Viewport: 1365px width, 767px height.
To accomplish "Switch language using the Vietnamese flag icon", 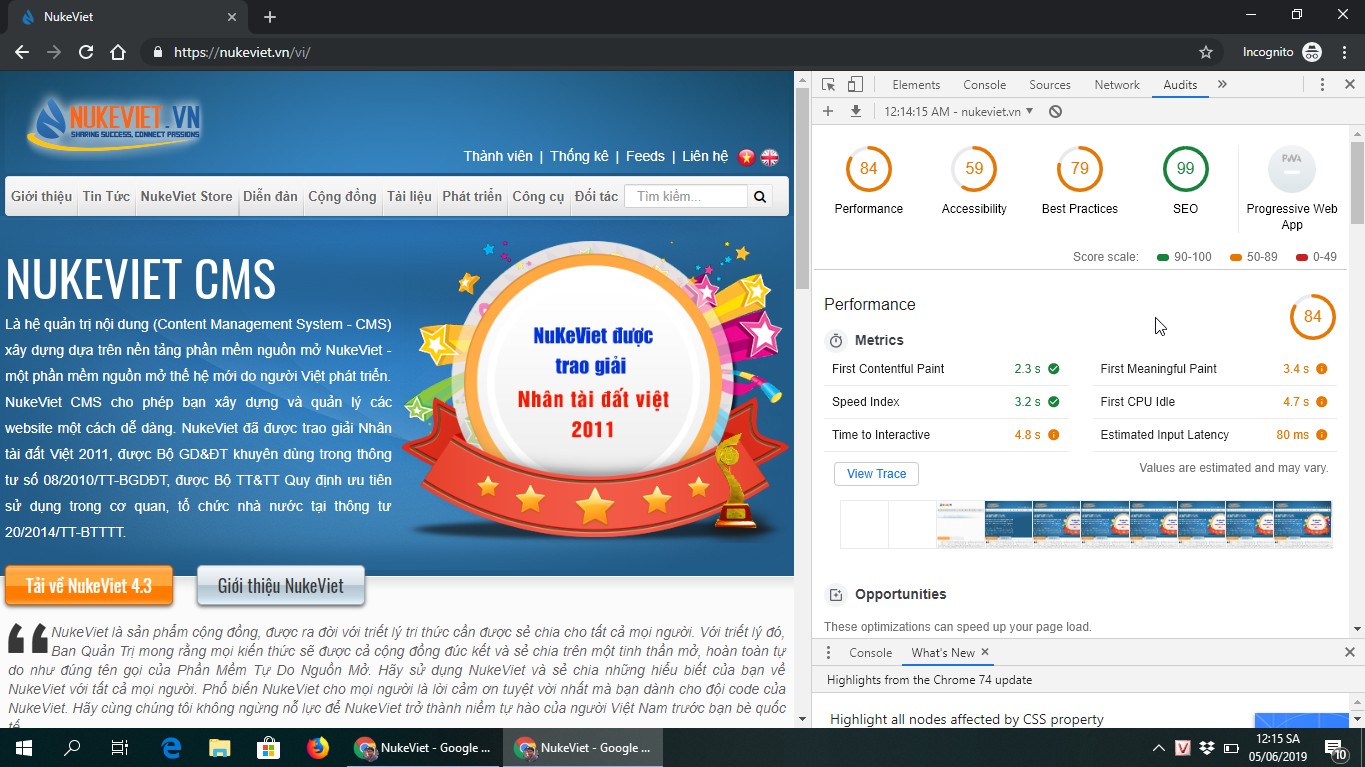I will point(746,157).
